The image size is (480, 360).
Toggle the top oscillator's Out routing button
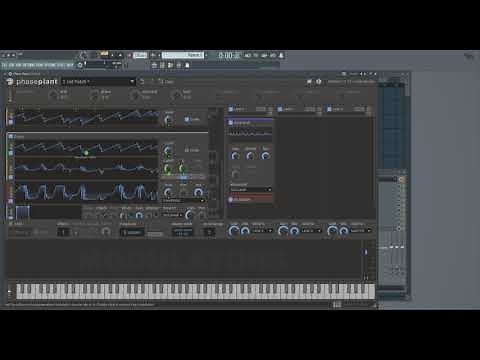coord(192,119)
